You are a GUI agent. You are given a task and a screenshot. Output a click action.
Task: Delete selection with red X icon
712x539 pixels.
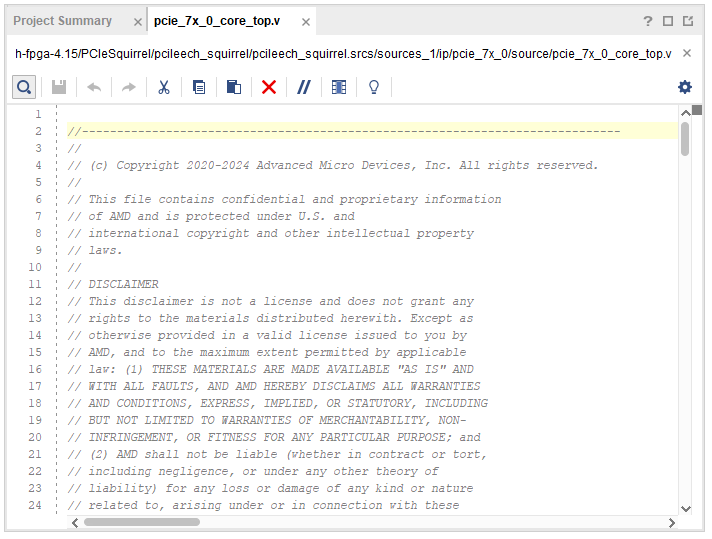(x=269, y=87)
